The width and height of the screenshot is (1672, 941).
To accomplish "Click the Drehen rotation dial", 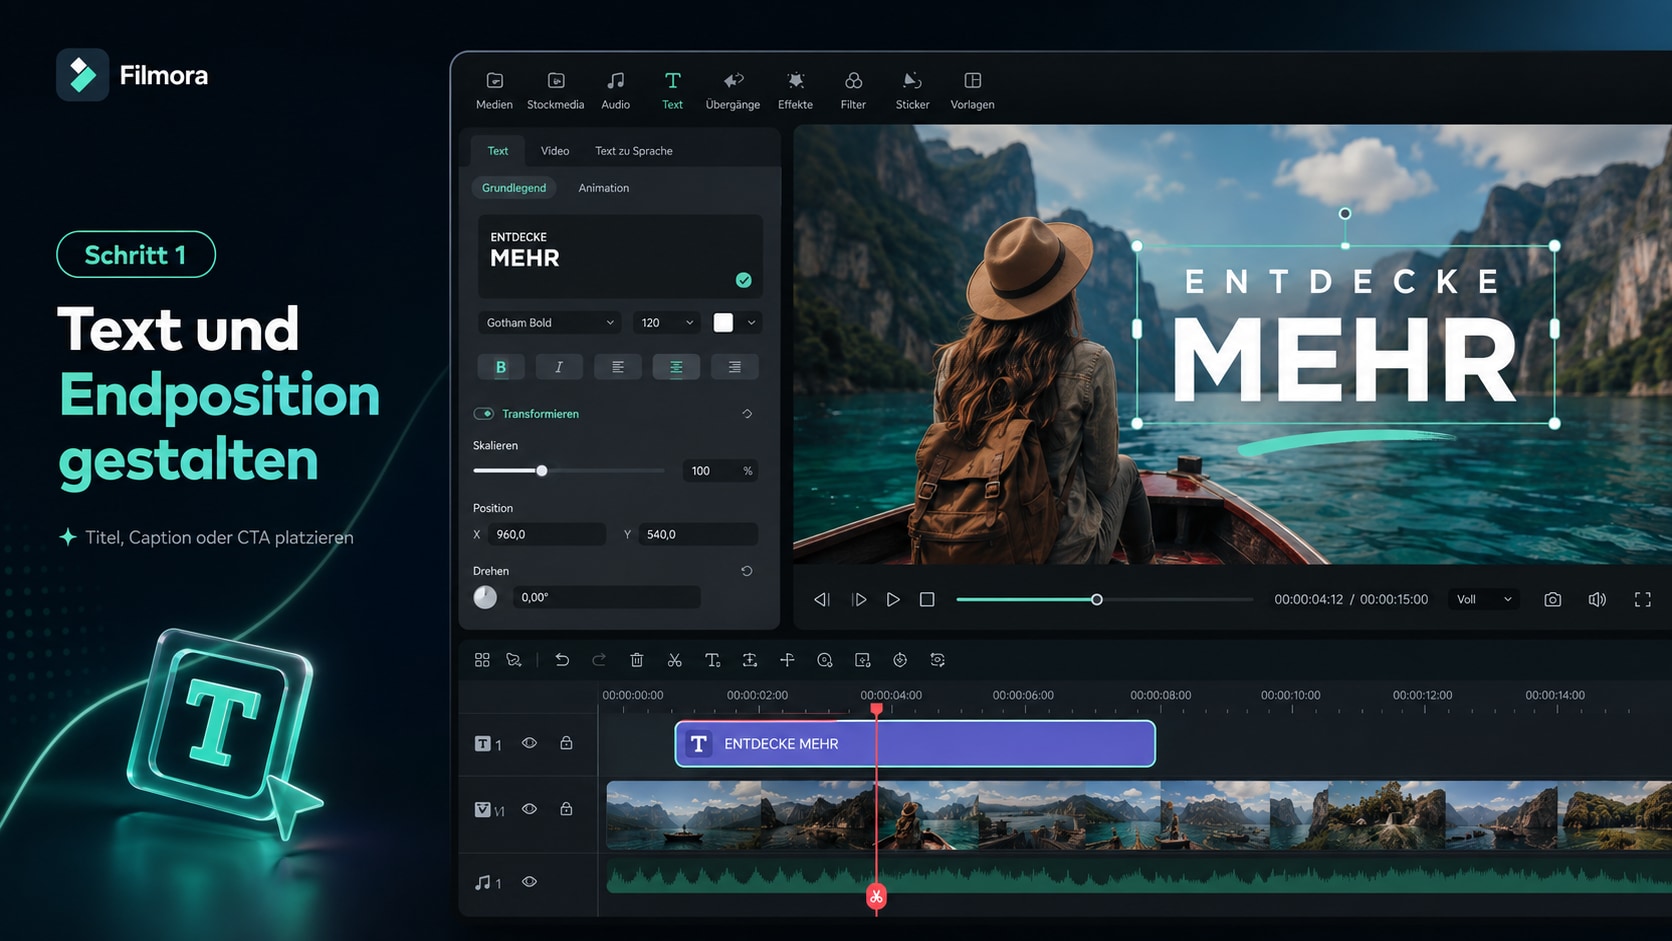I will pyautogui.click(x=485, y=597).
